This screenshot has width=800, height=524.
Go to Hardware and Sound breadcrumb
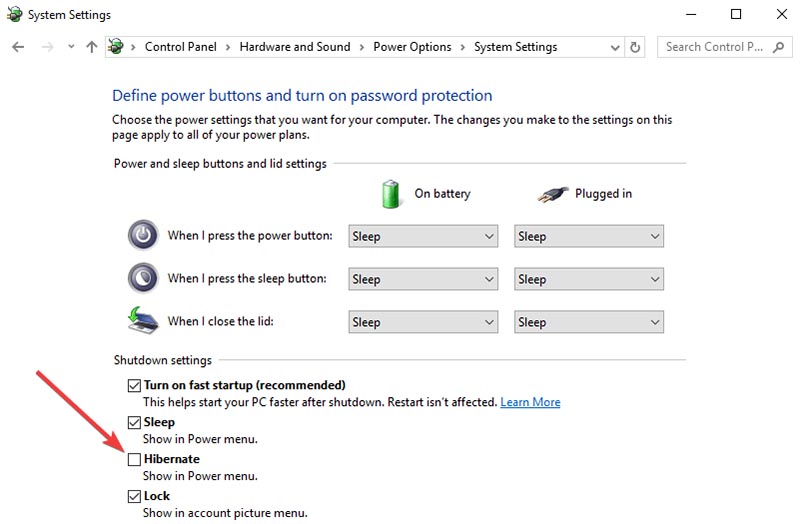(x=295, y=47)
